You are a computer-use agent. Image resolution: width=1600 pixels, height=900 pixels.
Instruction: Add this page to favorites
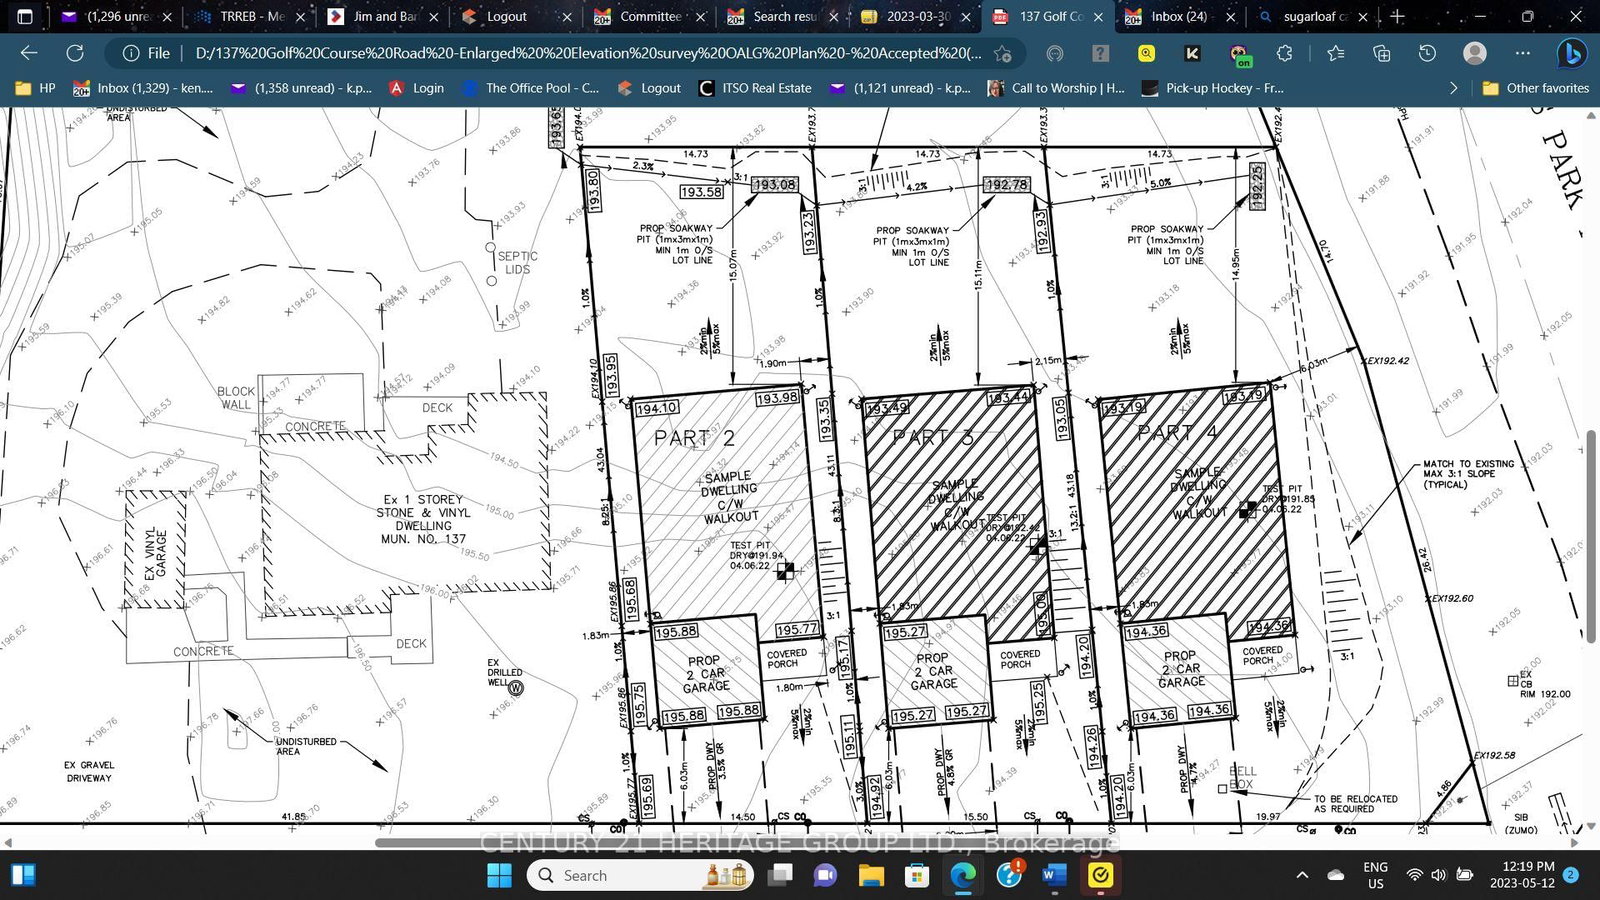tap(1003, 53)
